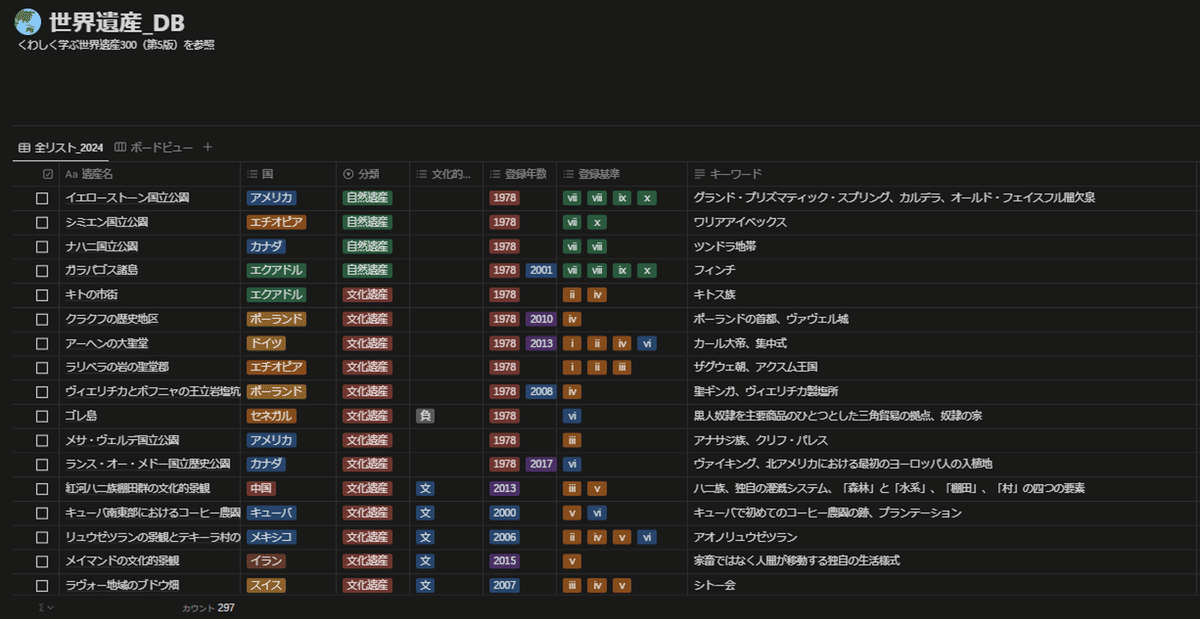Click the 2007 year tag in ラヴォー row
The height and width of the screenshot is (619, 1200).
[505, 585]
